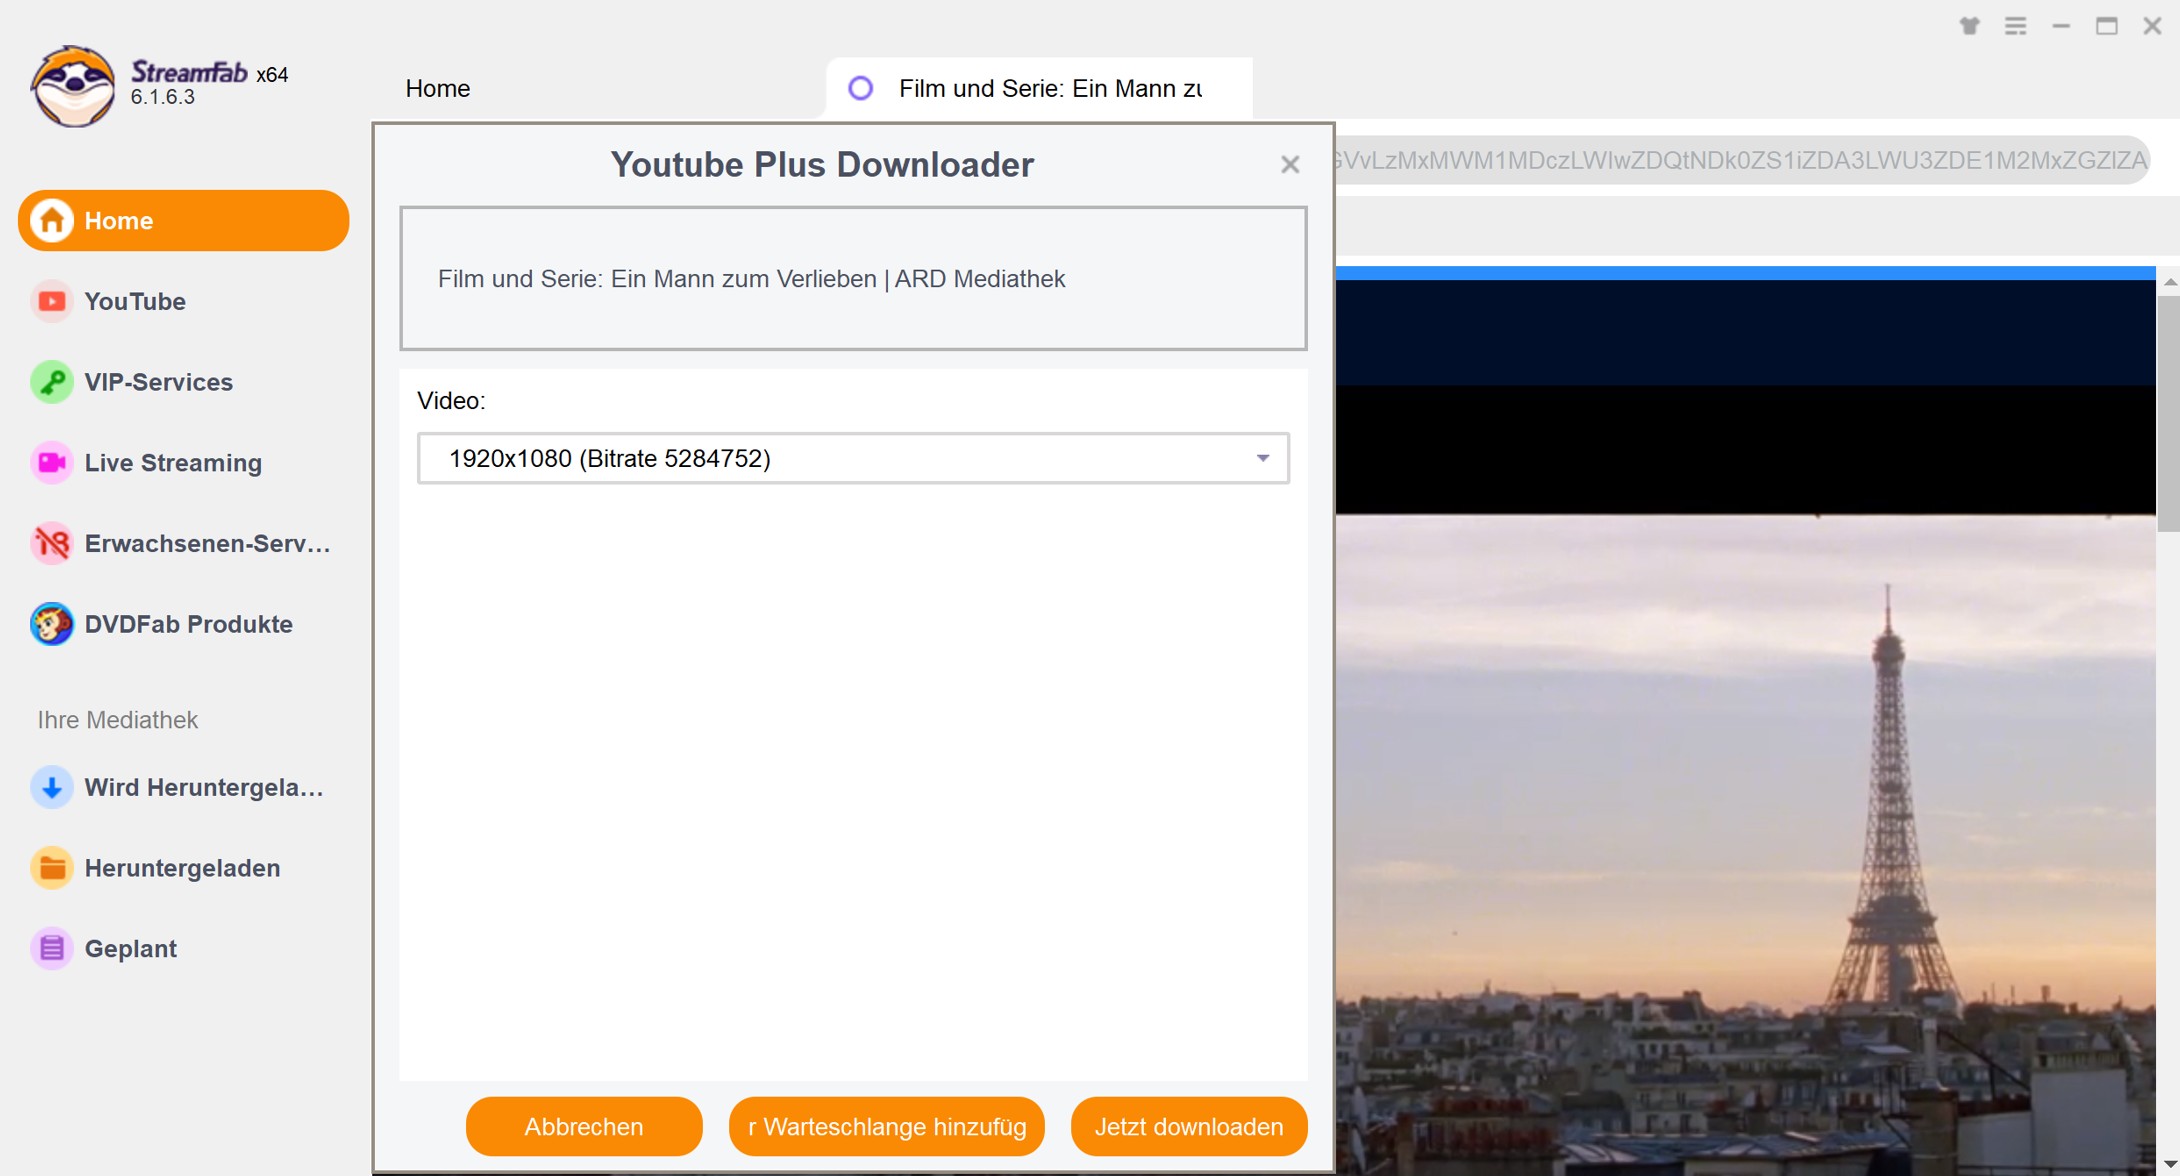Click the Jetzt downloaden button
This screenshot has width=2180, height=1176.
(1189, 1127)
